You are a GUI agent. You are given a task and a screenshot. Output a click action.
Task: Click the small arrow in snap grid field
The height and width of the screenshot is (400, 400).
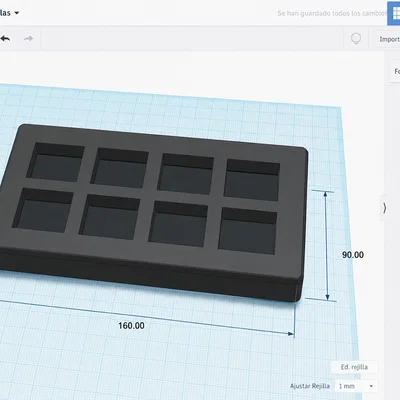click(x=371, y=386)
